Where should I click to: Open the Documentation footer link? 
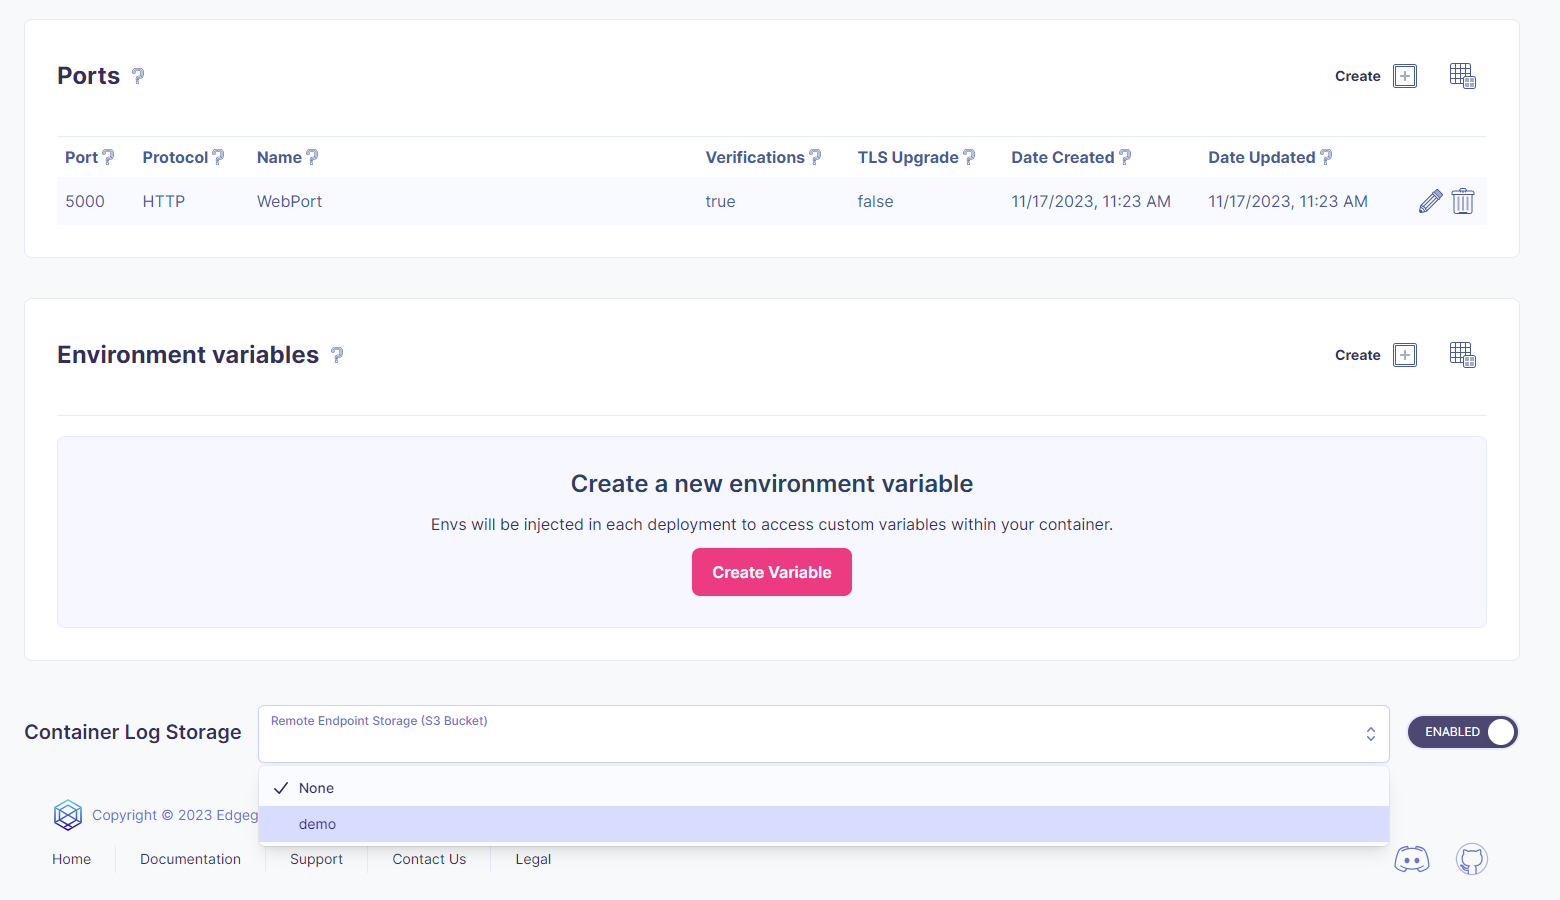click(190, 859)
